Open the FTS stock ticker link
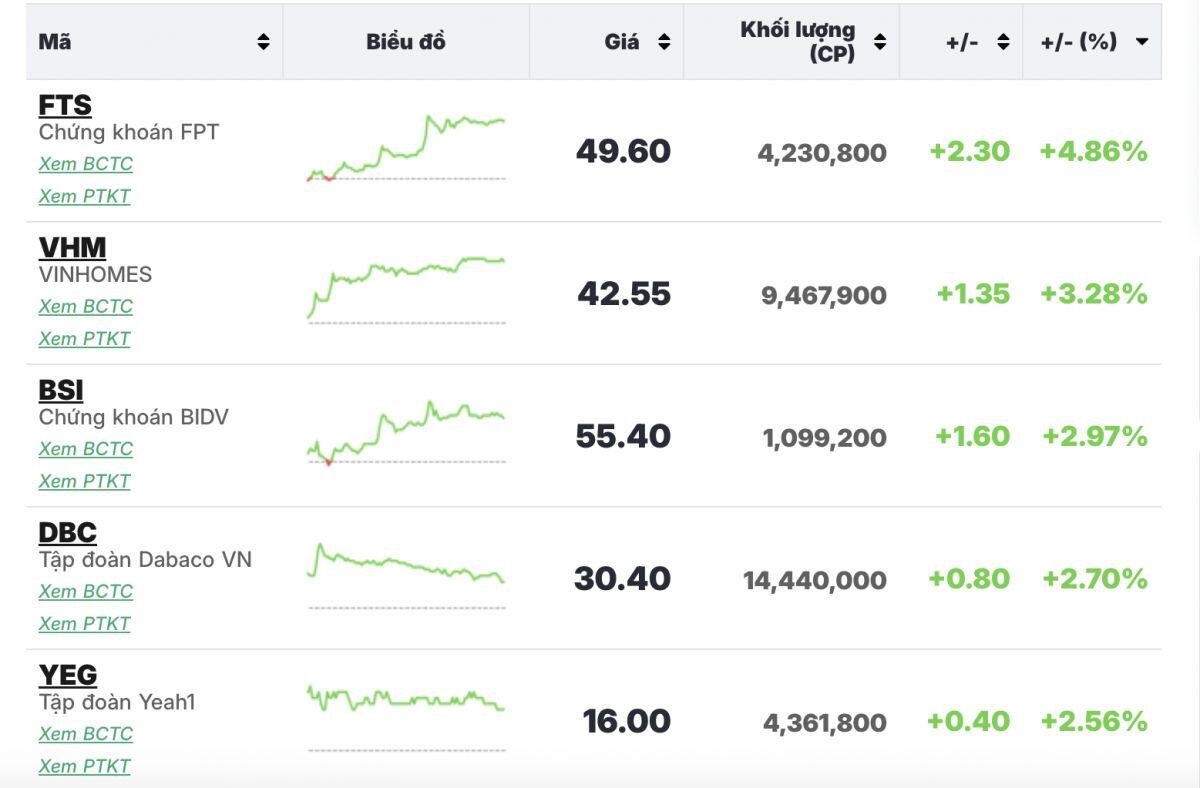1200x788 pixels. (65, 105)
